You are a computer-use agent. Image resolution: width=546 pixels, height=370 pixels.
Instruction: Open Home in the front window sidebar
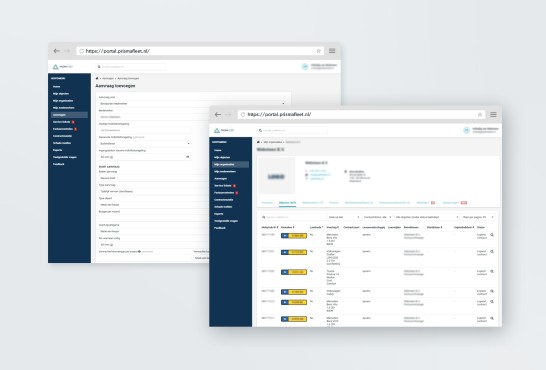(218, 150)
